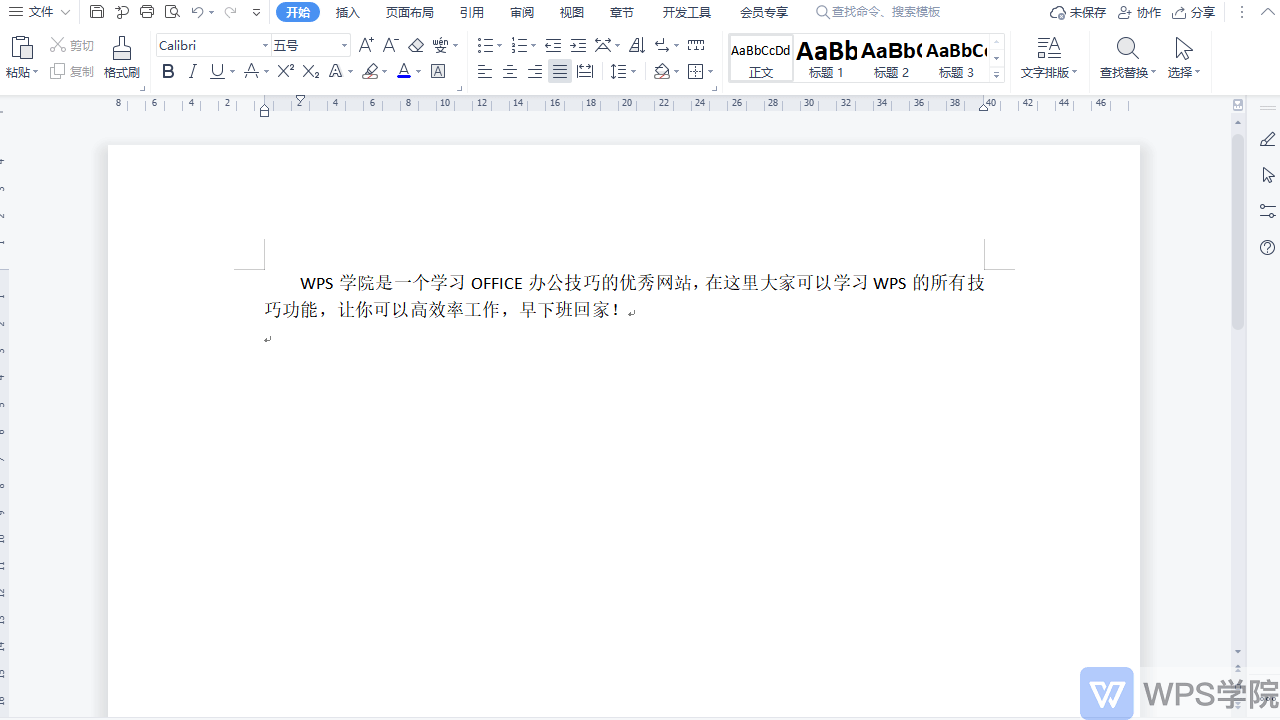Increase font size with A+ icon

(366, 45)
